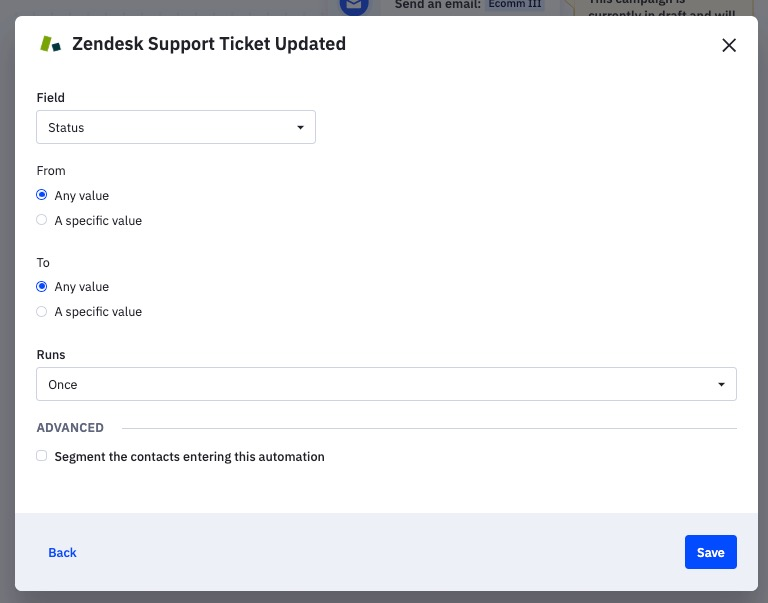The height and width of the screenshot is (603, 768).
Task: Open the Field dropdown showing Status
Action: coord(176,127)
